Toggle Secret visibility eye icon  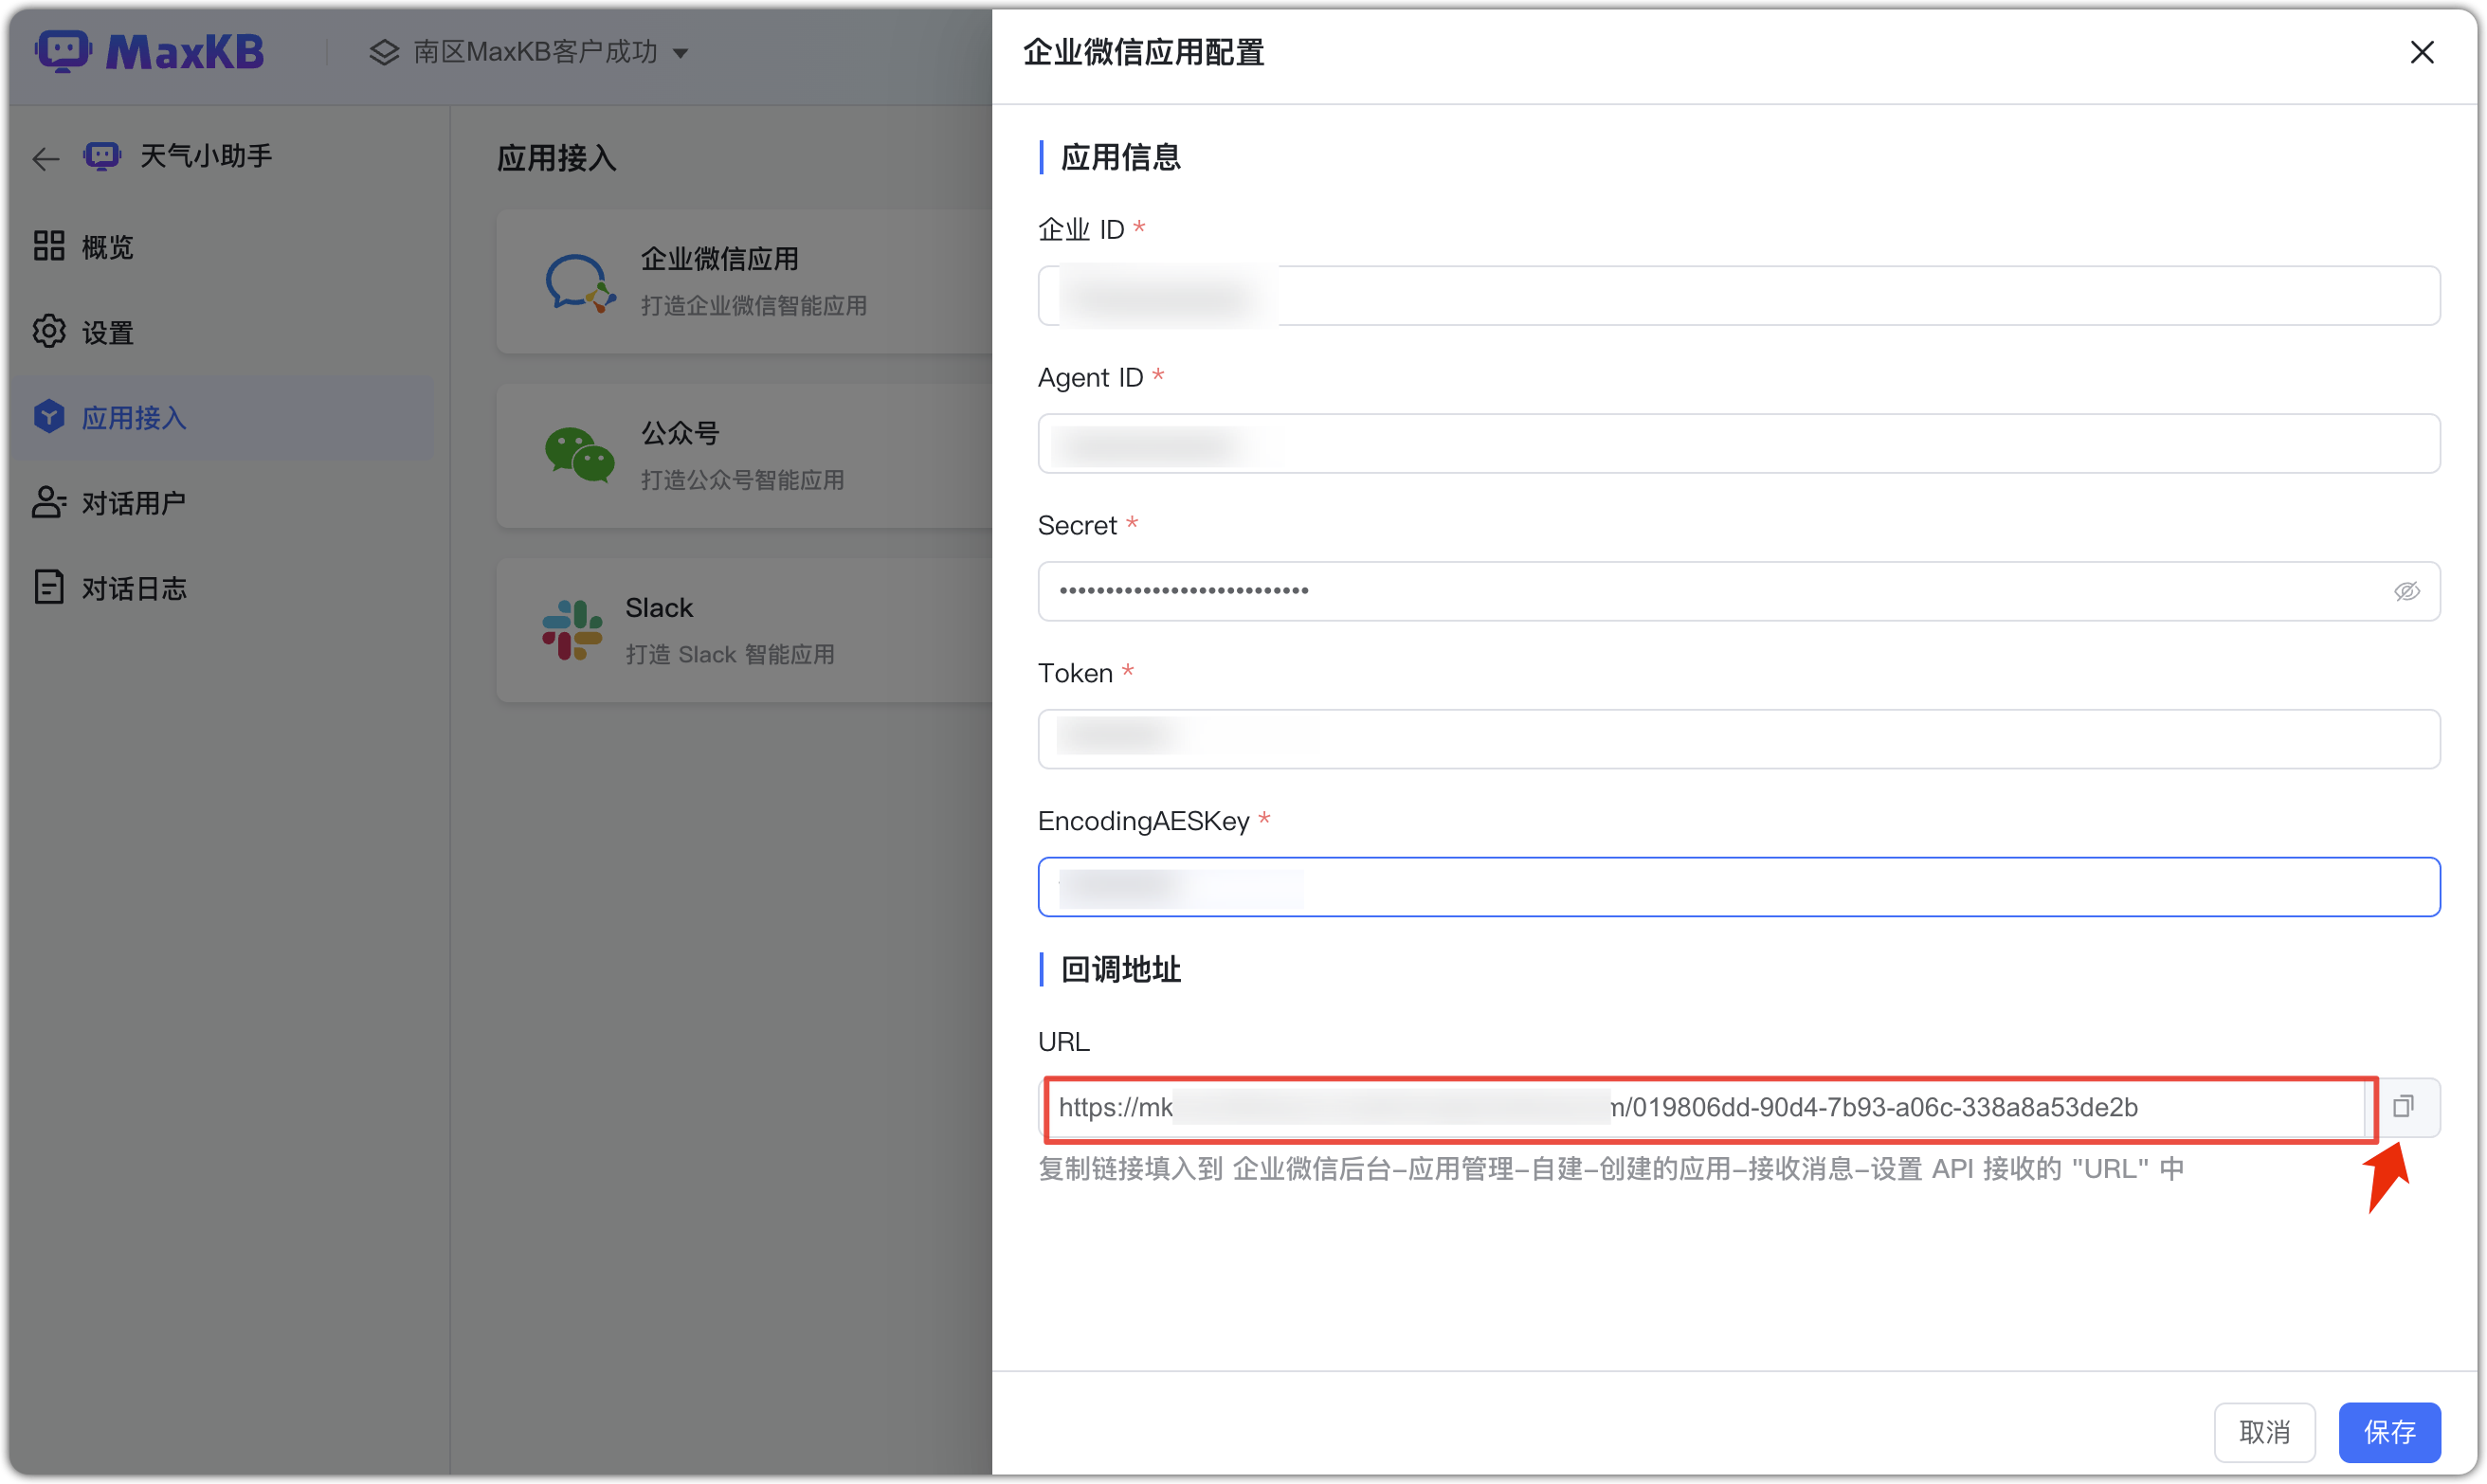click(2407, 592)
